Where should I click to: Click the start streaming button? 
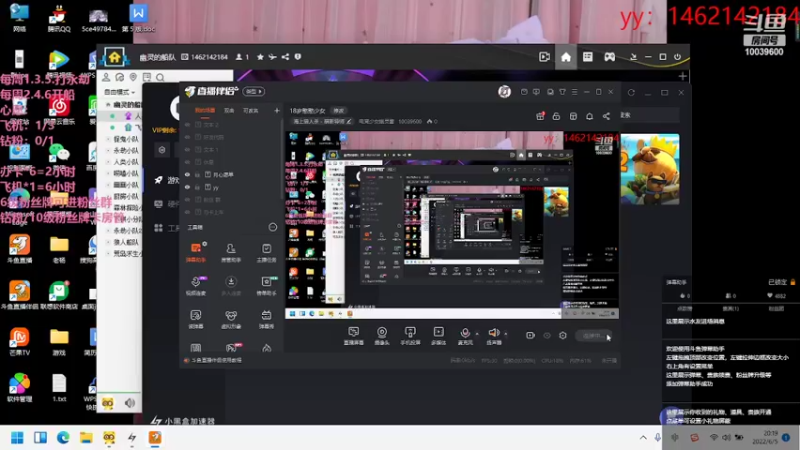click(593, 336)
